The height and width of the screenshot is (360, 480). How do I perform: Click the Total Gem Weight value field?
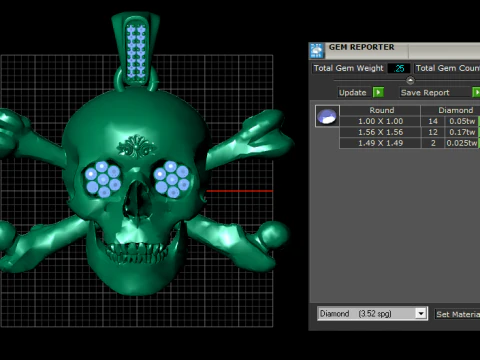[399, 68]
